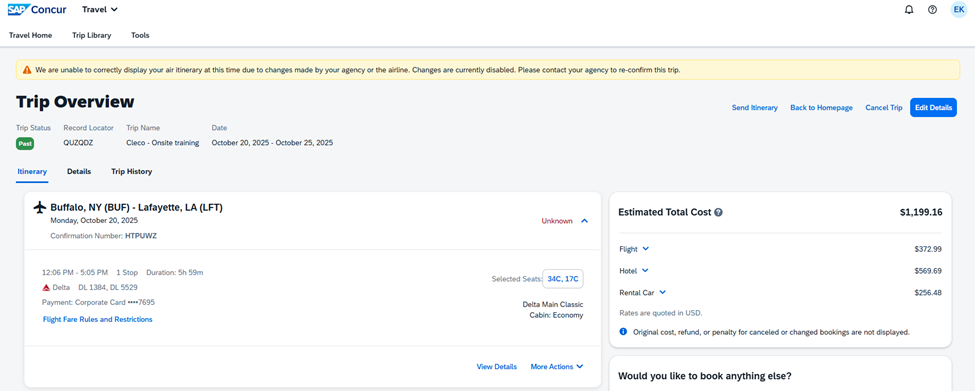
Task: Click the total cost $1,199.16
Action: (x=921, y=212)
